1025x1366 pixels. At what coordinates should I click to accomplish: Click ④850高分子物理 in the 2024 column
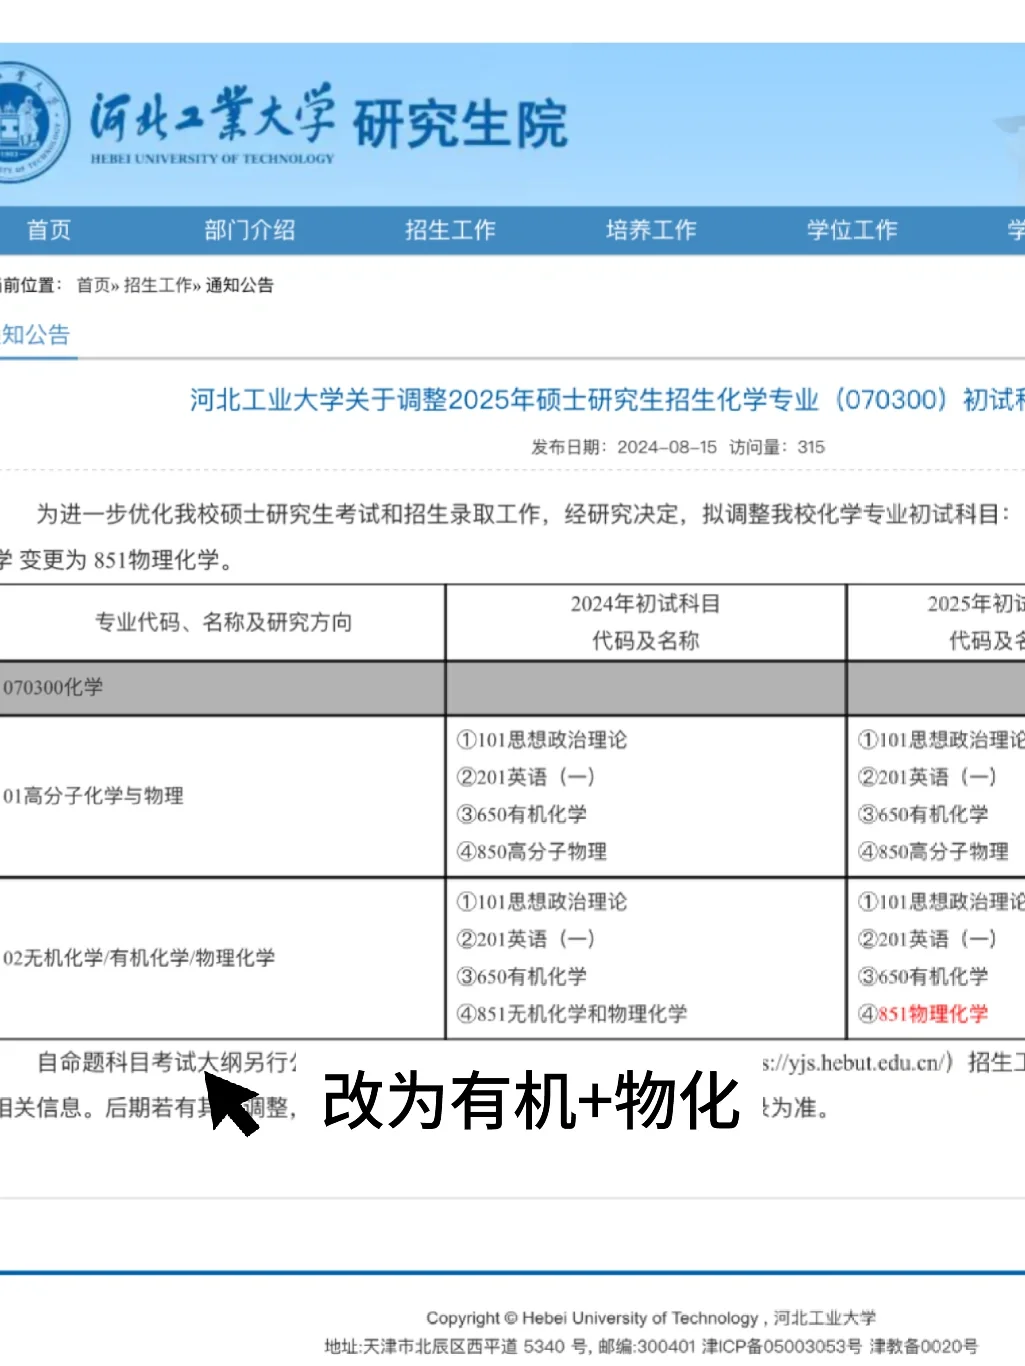point(532,852)
